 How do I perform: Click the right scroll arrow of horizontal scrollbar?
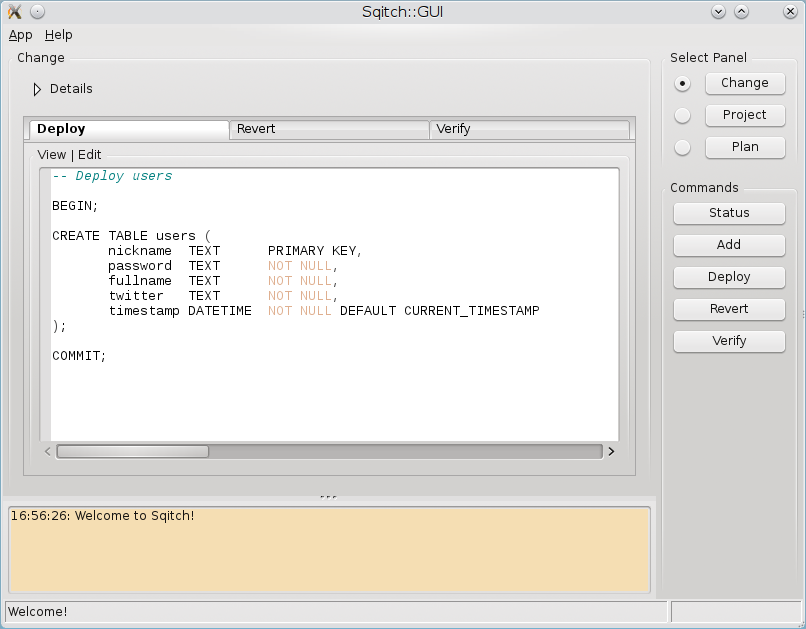coord(611,451)
